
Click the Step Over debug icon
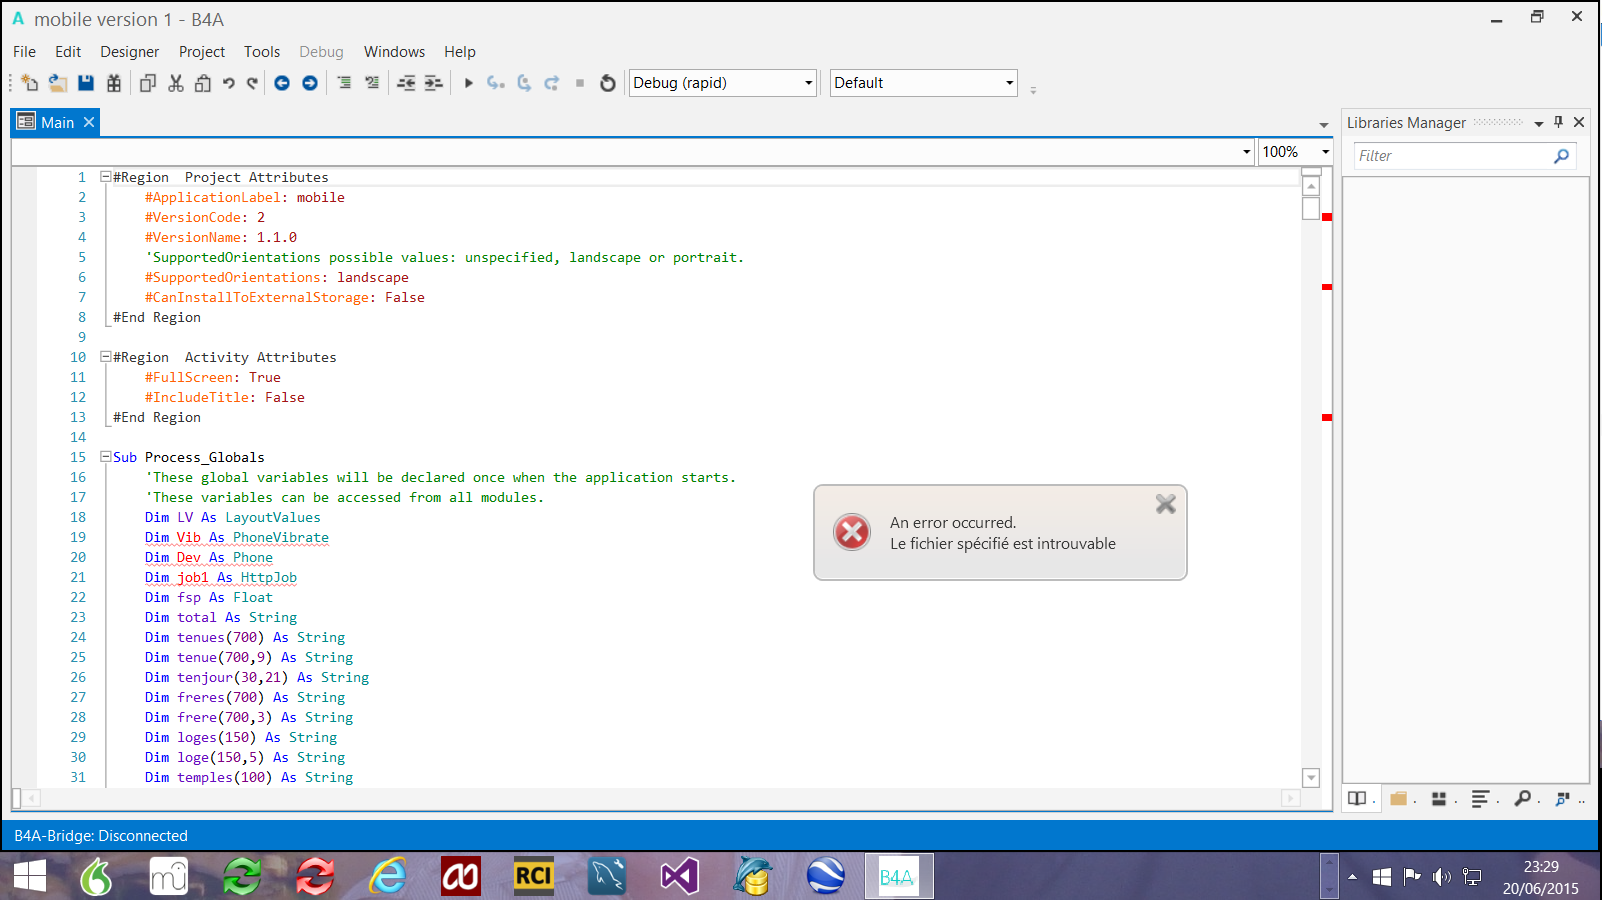point(524,83)
